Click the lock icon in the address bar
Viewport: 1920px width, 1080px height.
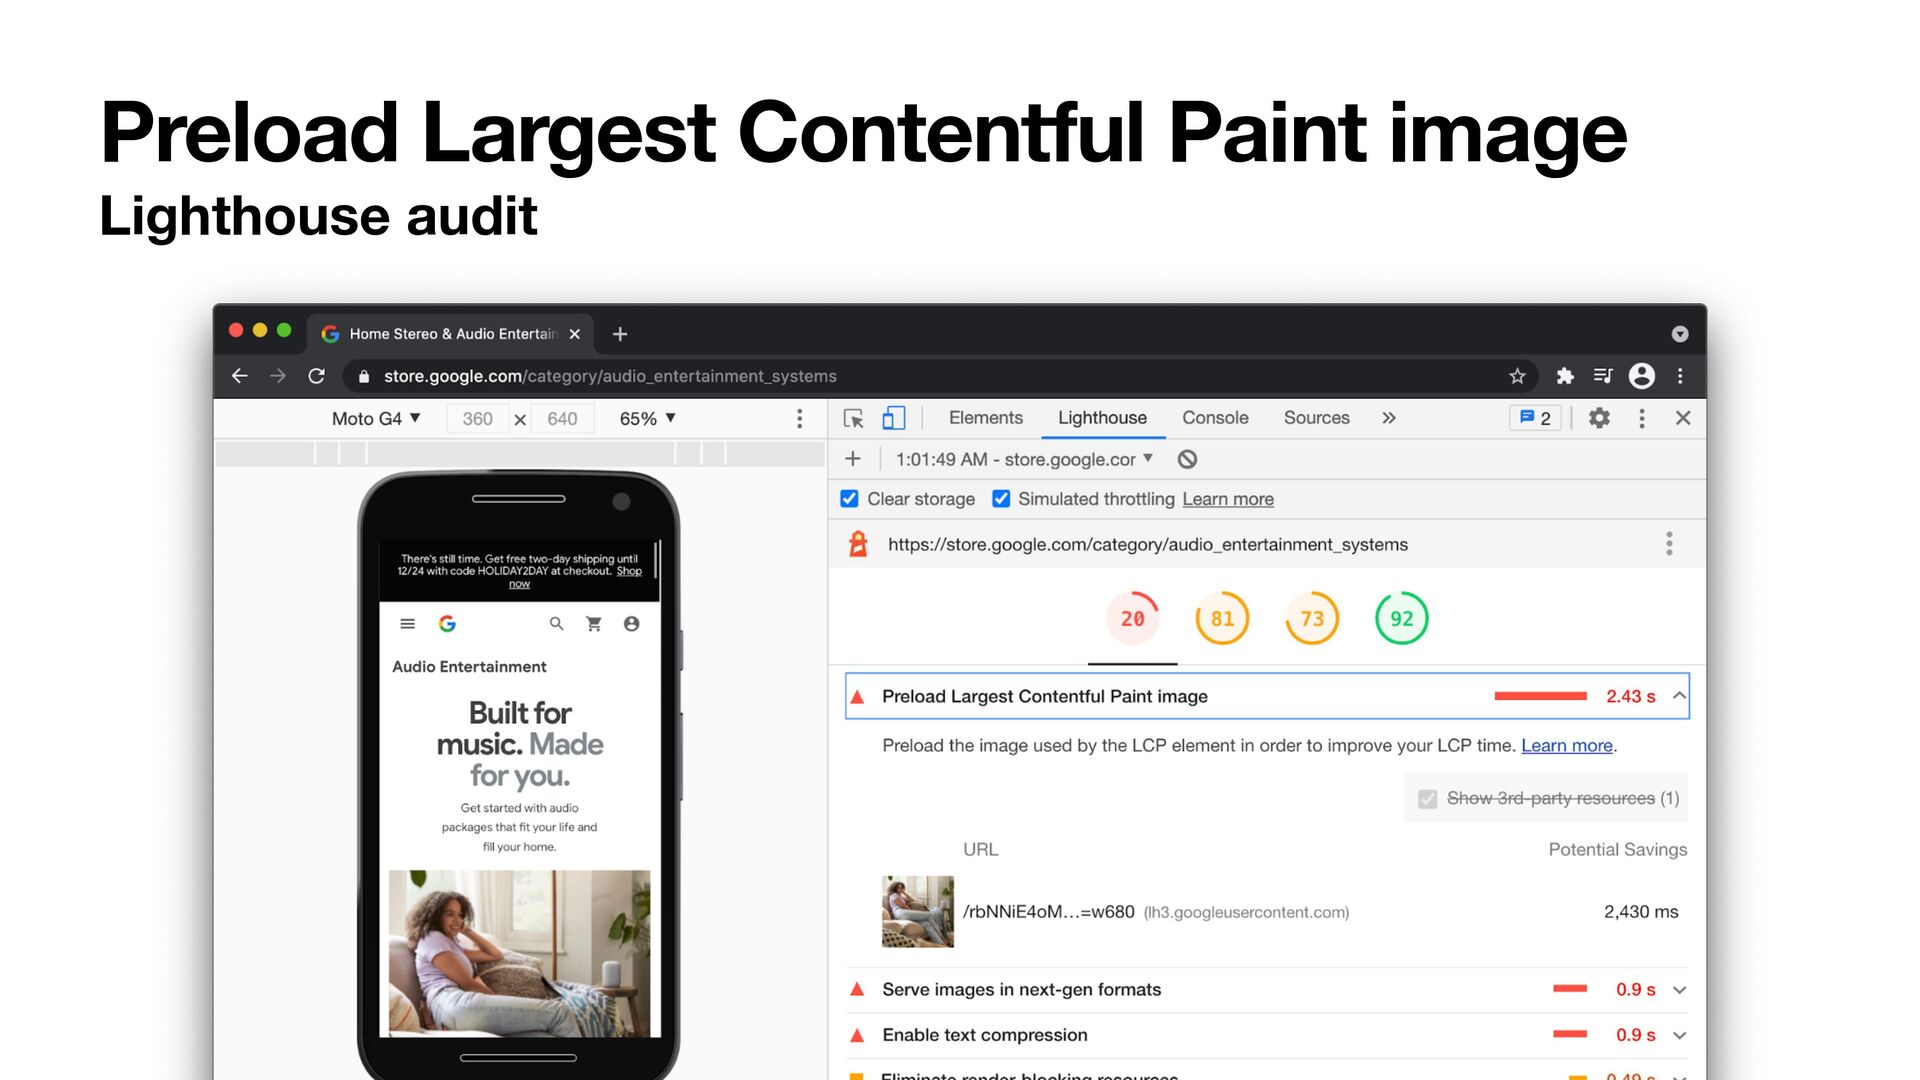click(364, 376)
